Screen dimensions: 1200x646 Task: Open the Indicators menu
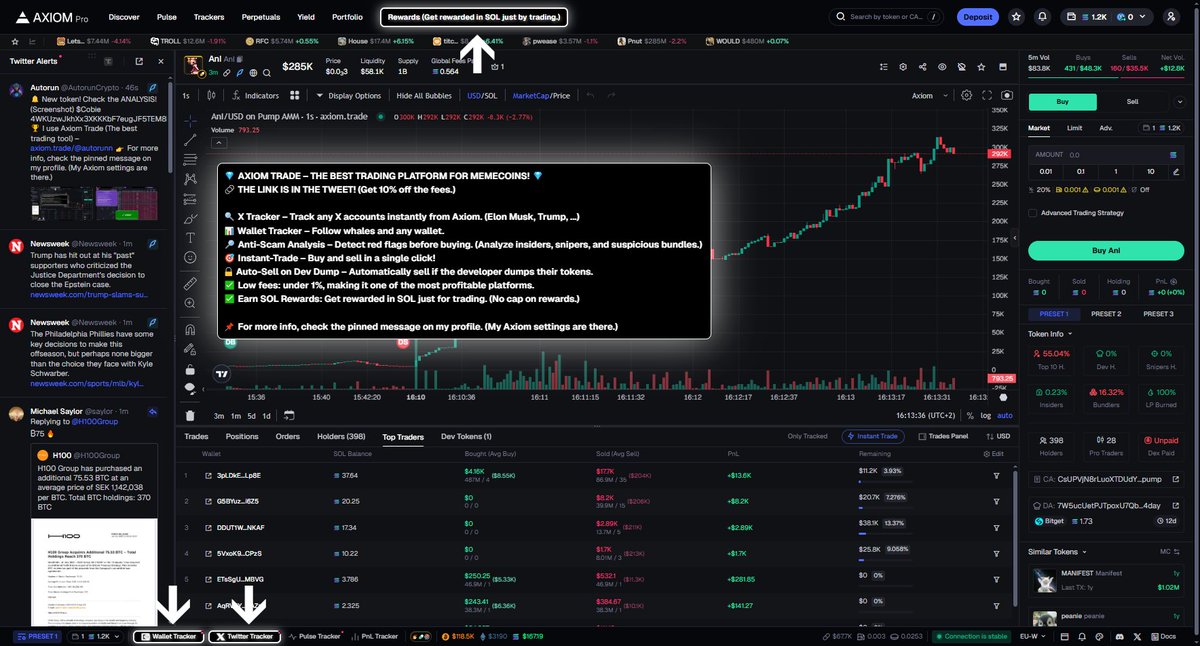pyautogui.click(x=255, y=96)
